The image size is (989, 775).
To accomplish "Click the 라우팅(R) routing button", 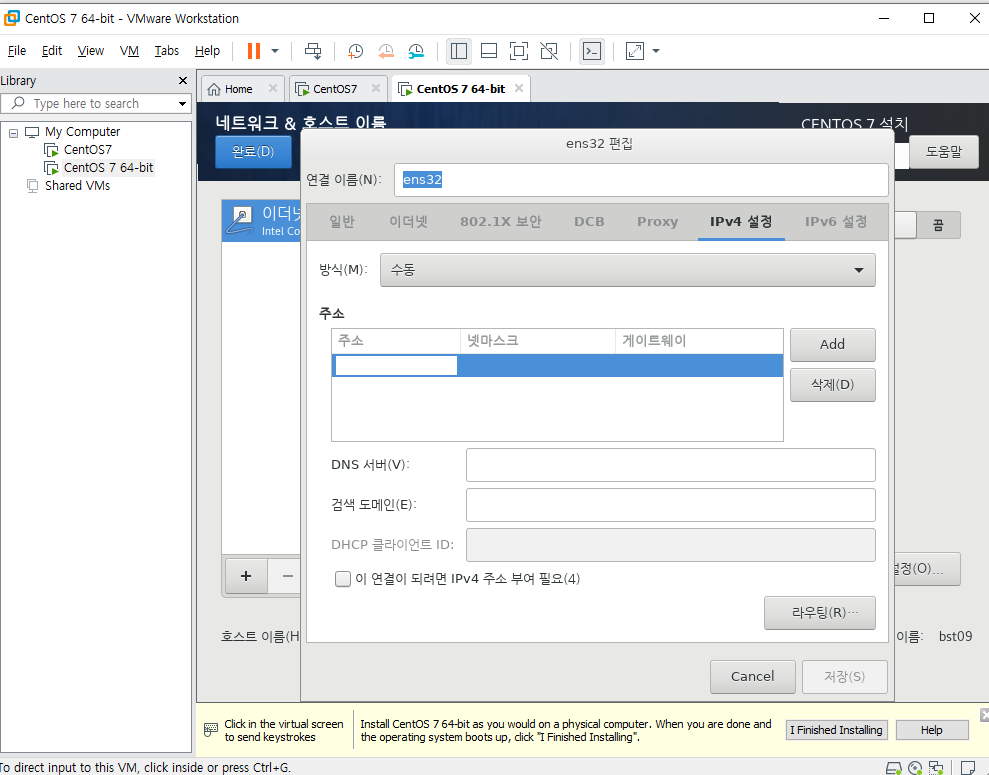I will 820,613.
